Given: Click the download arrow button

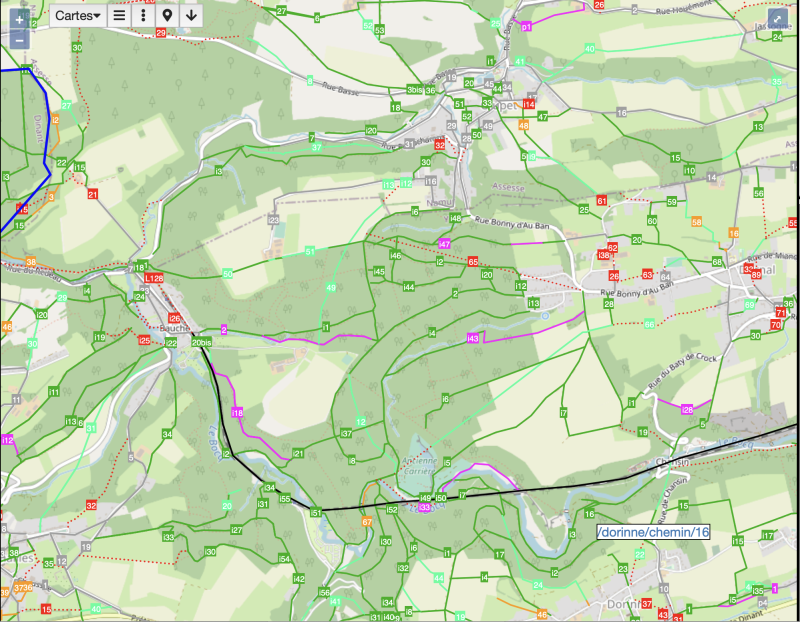Looking at the screenshot, I should click(190, 16).
